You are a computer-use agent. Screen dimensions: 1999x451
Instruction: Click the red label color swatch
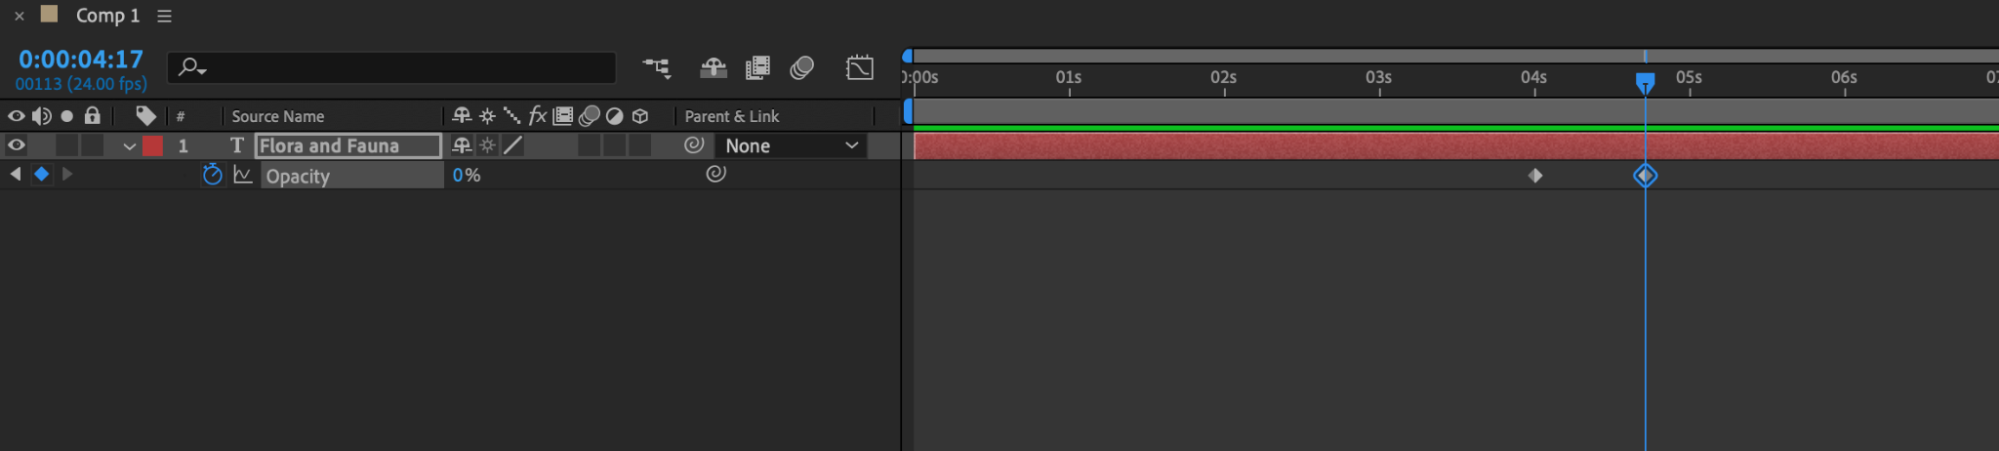[x=153, y=146]
